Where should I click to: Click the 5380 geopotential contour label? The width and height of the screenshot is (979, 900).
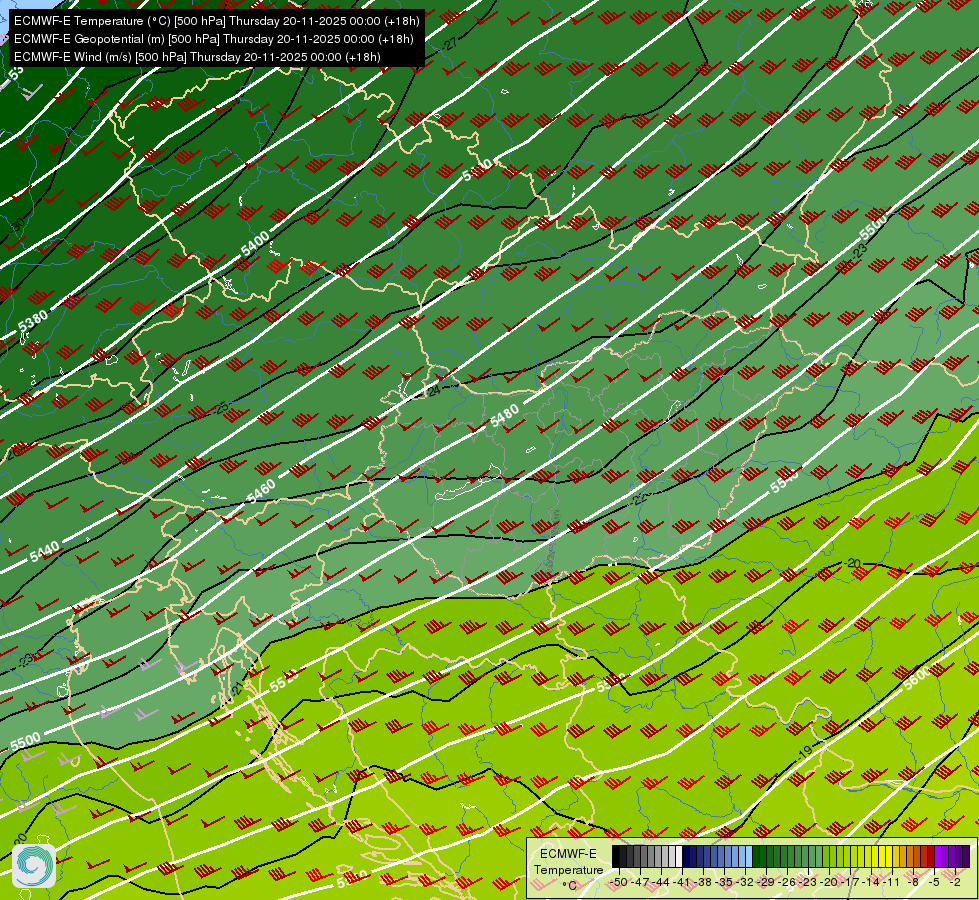pos(32,322)
